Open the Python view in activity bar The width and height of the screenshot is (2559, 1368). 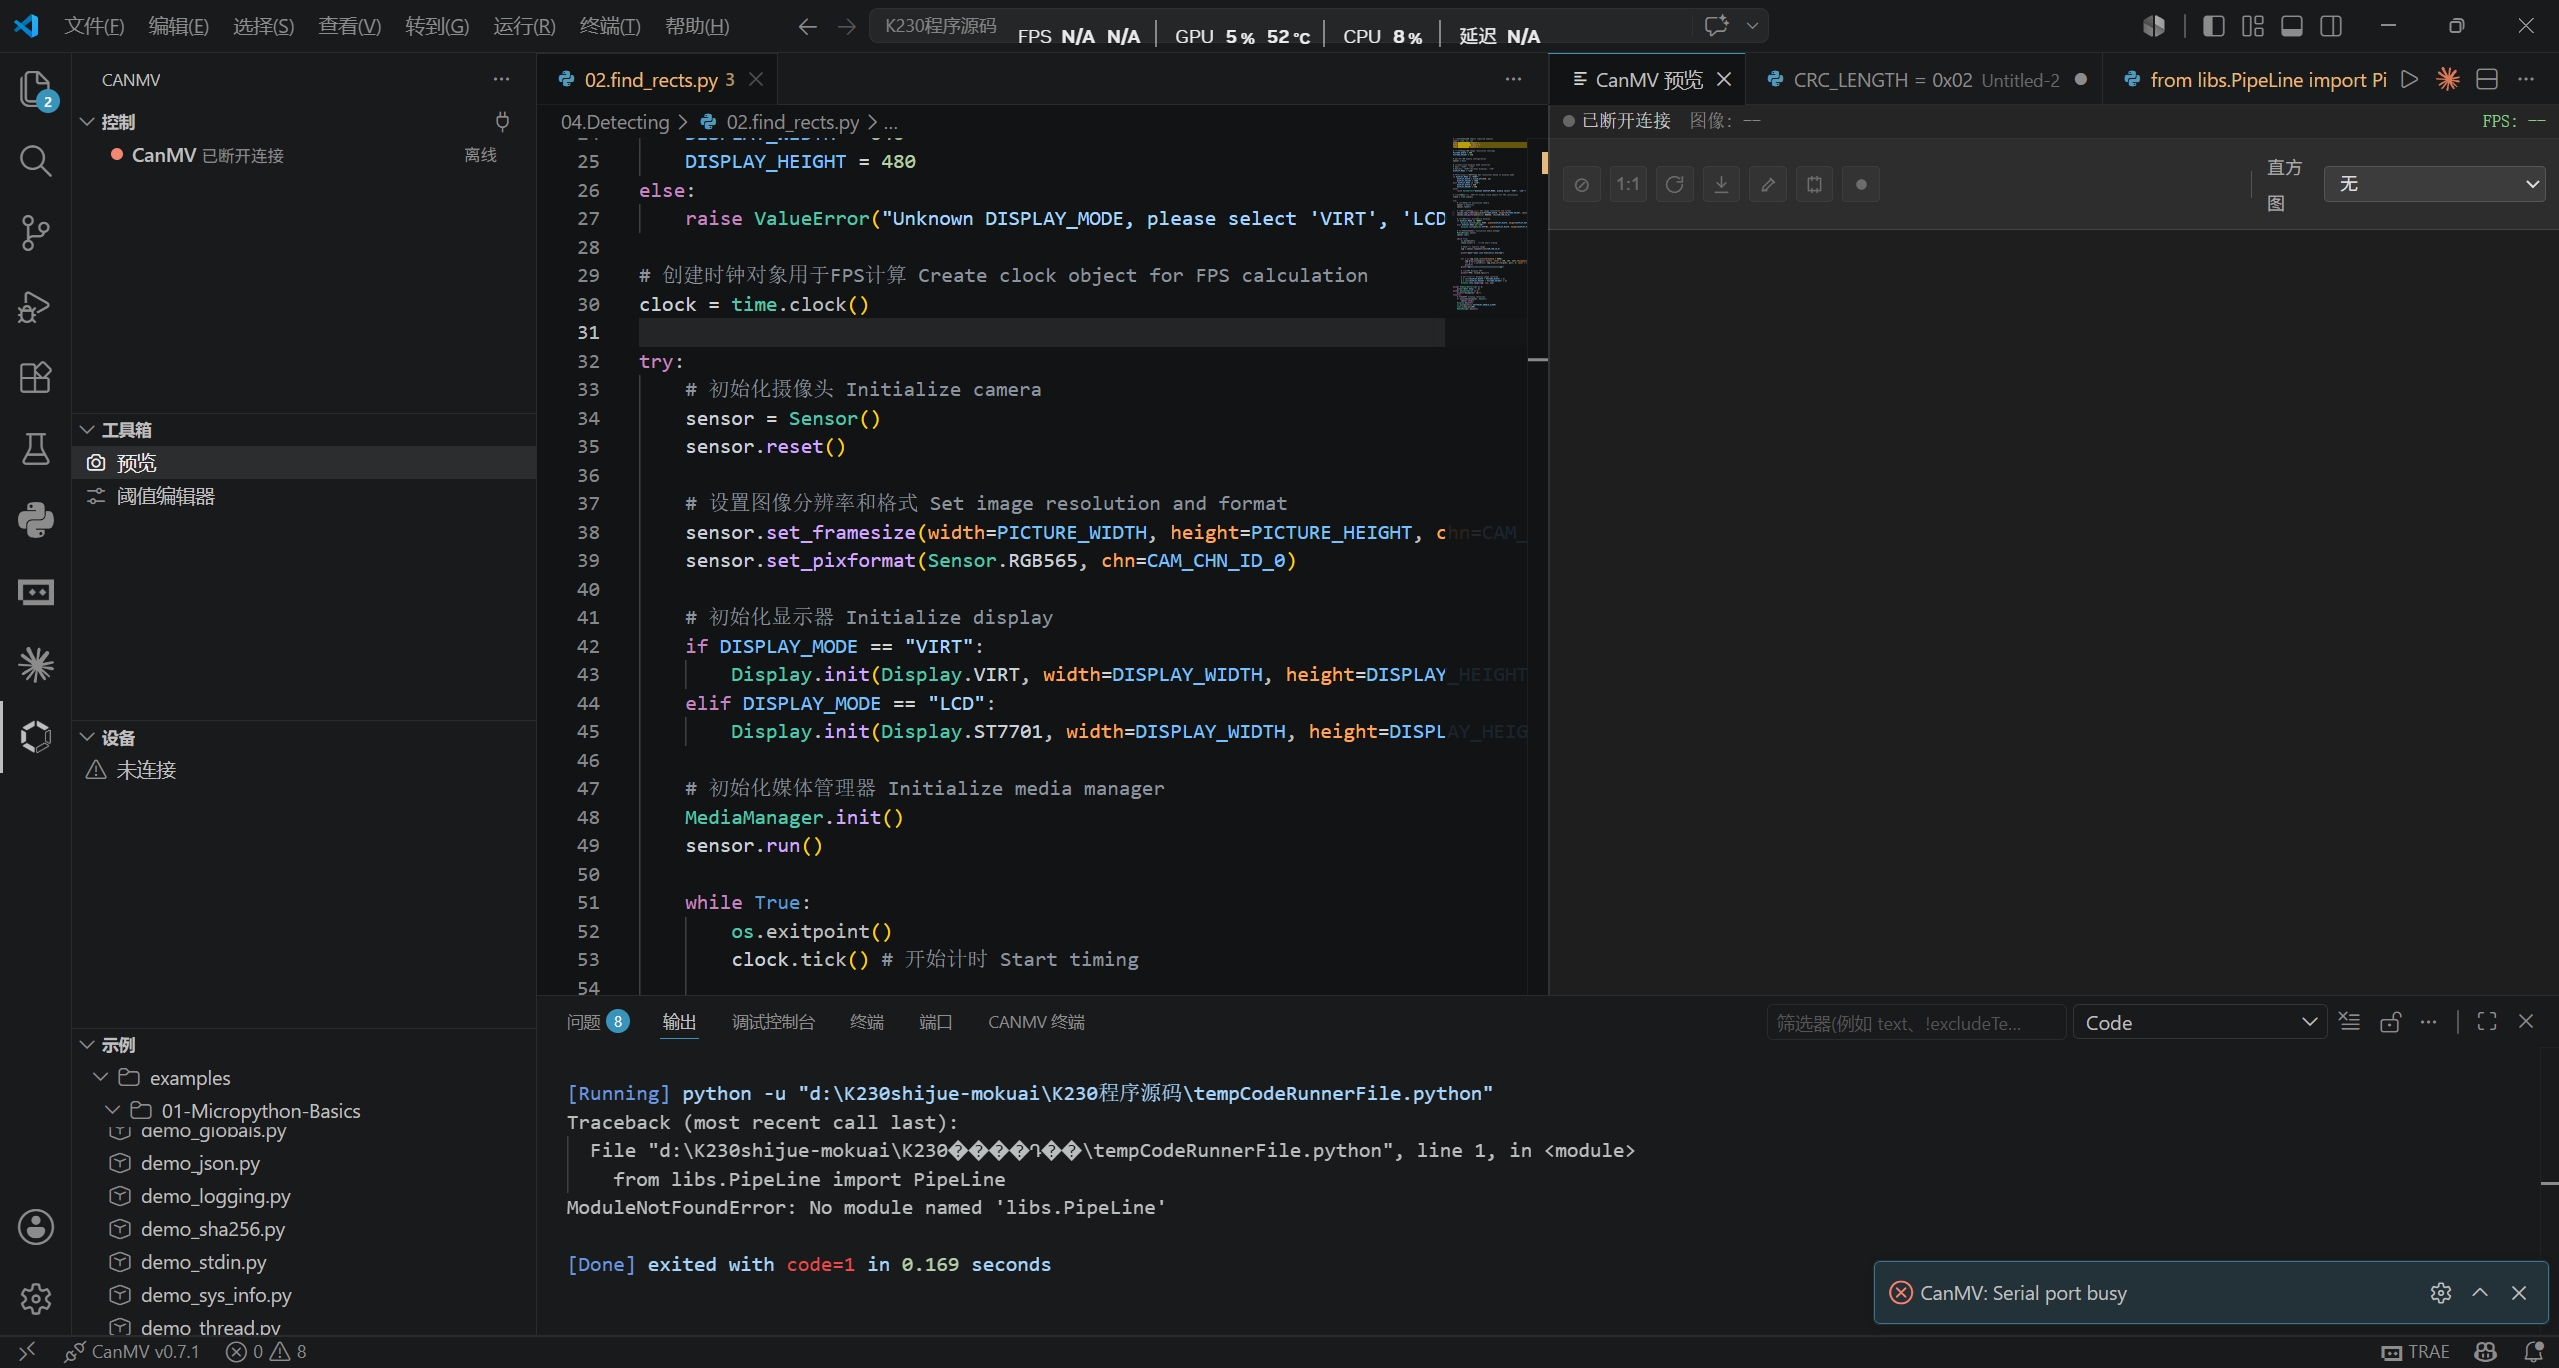pos(36,520)
